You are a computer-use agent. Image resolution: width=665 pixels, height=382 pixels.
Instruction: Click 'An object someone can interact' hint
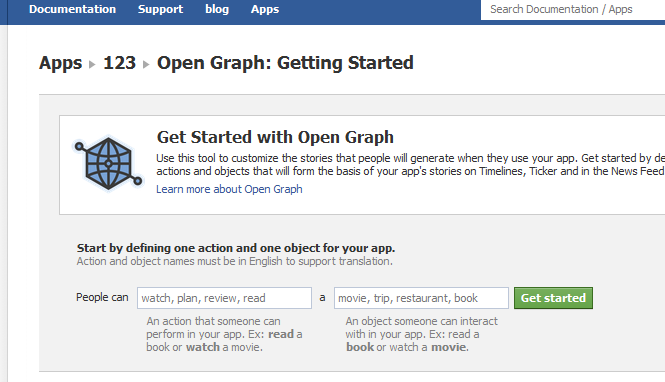click(422, 334)
